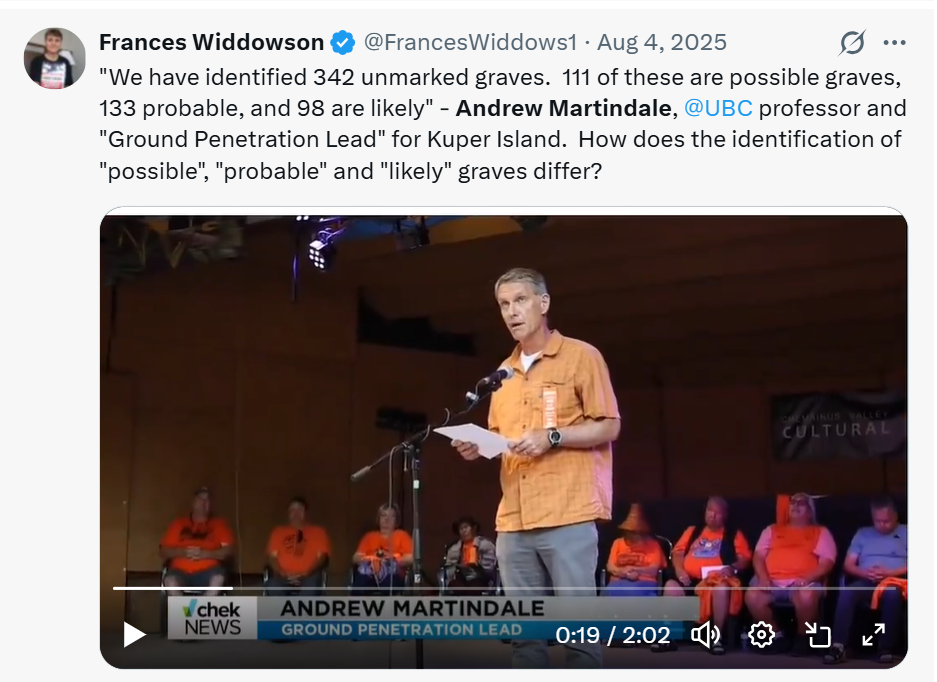
Task: Click the Aug 4, 2025 timestamp
Action: tap(662, 42)
